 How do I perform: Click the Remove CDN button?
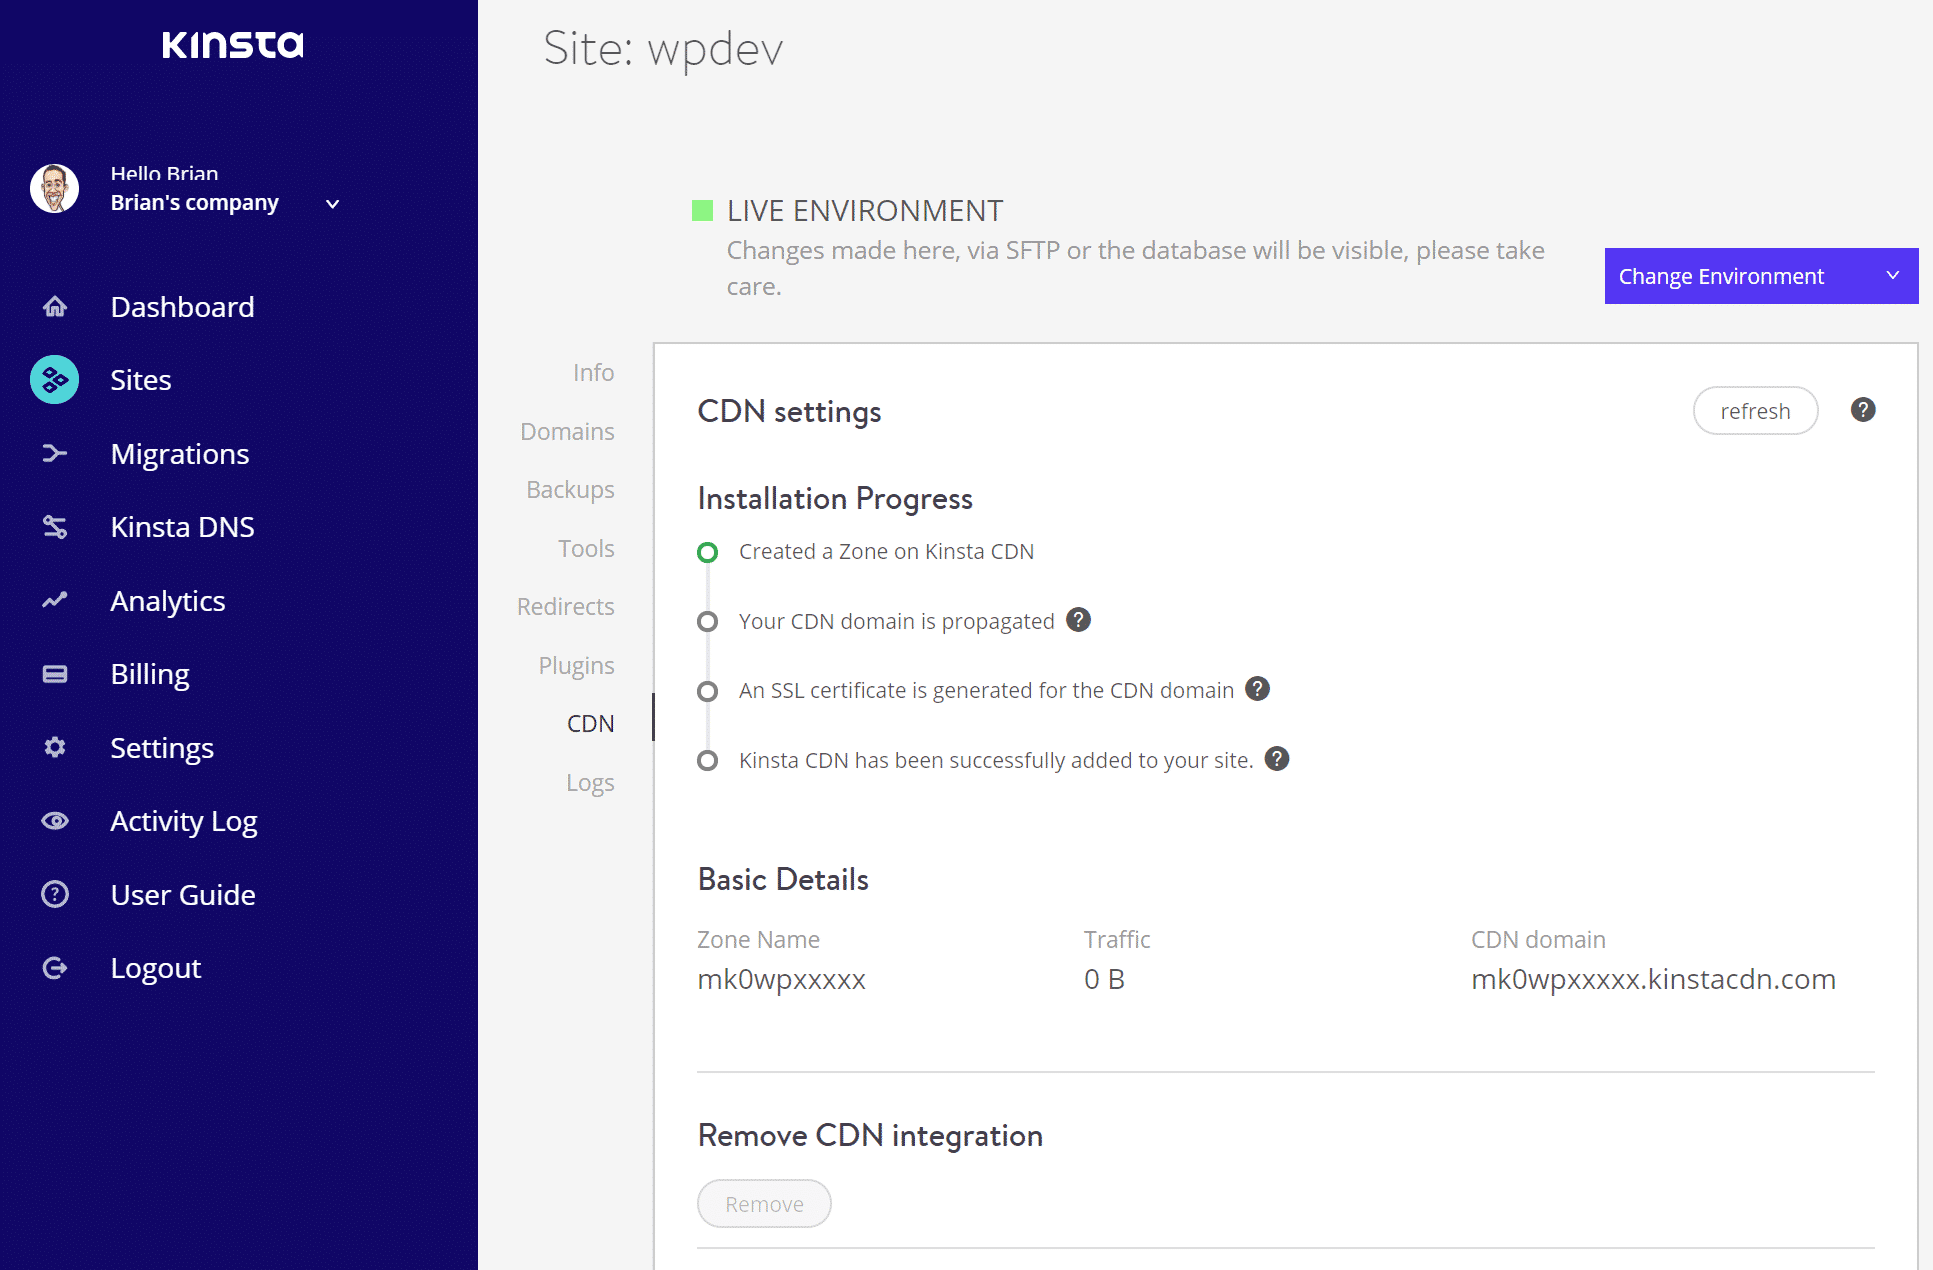(764, 1204)
